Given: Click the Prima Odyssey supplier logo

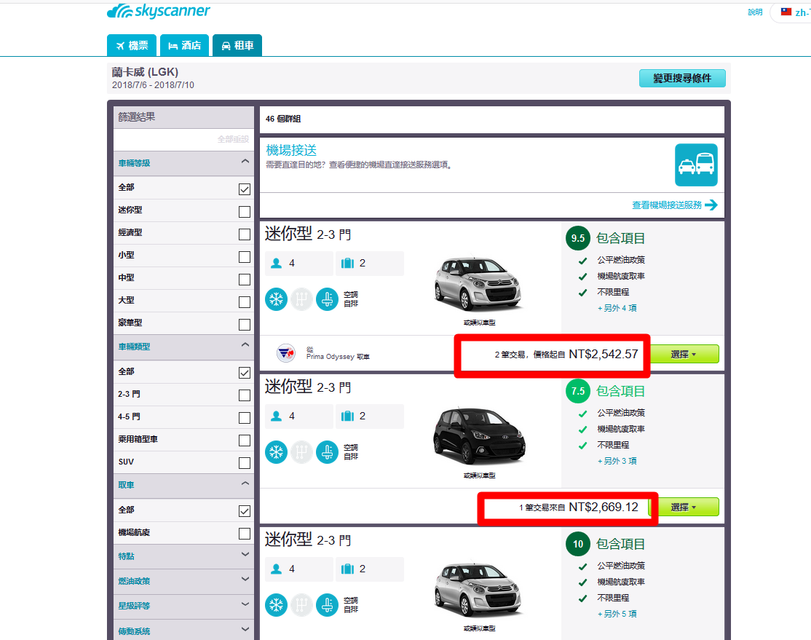Looking at the screenshot, I should click(x=285, y=353).
